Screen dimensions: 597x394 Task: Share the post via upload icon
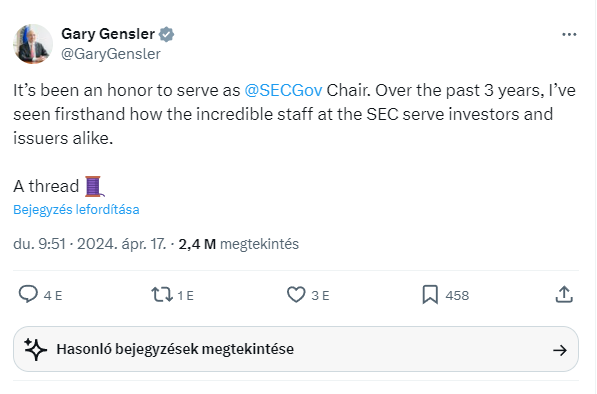[564, 294]
